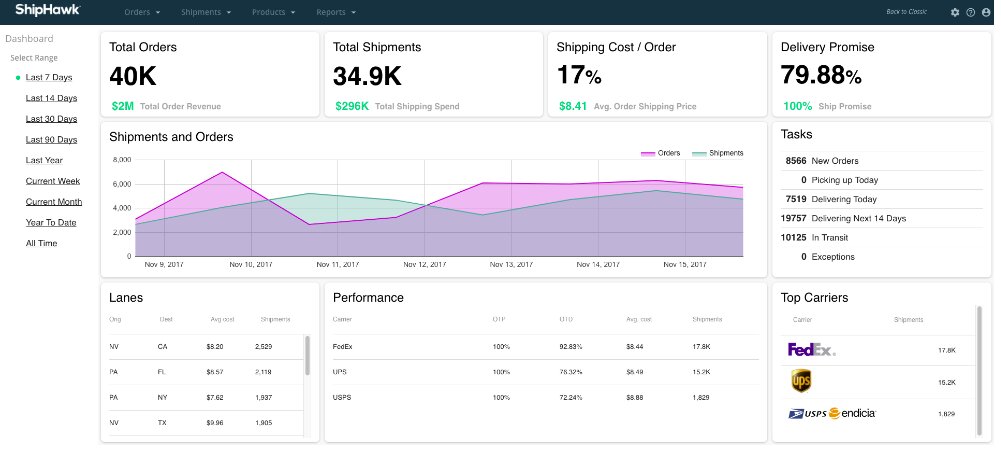Open the Products dropdown menu
The width and height of the screenshot is (1001, 453).
coord(274,12)
